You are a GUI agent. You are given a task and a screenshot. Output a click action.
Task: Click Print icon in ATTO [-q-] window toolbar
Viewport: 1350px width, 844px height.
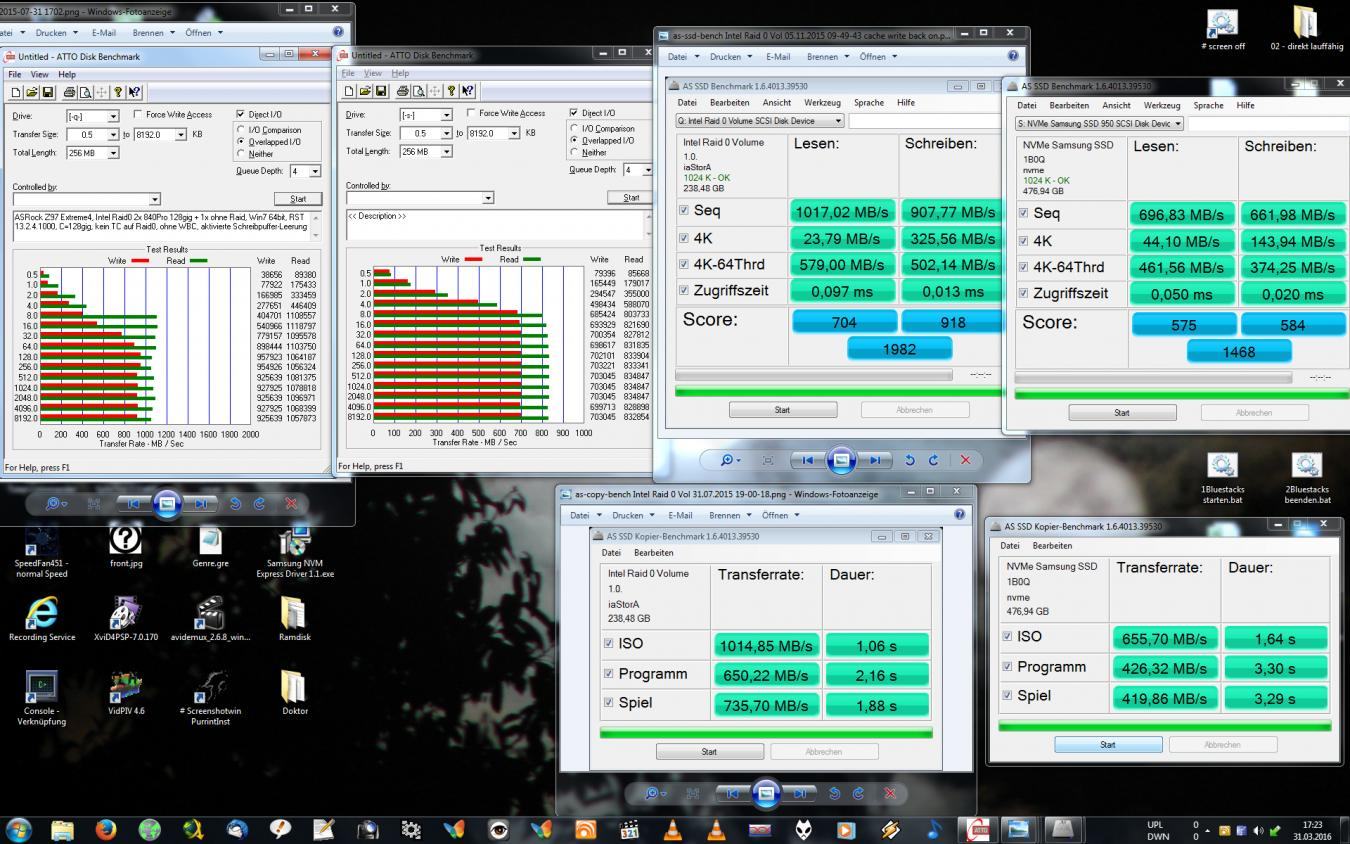pos(69,92)
